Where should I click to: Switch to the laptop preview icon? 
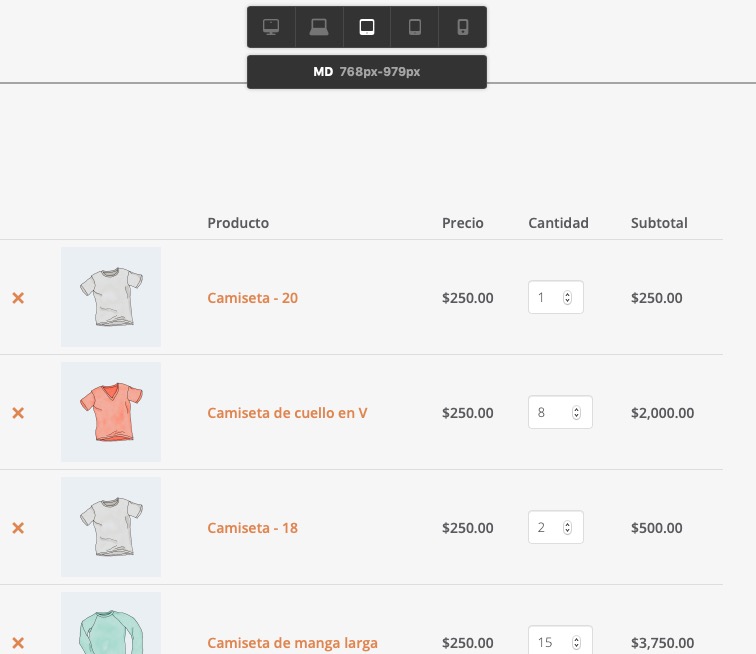(x=319, y=27)
